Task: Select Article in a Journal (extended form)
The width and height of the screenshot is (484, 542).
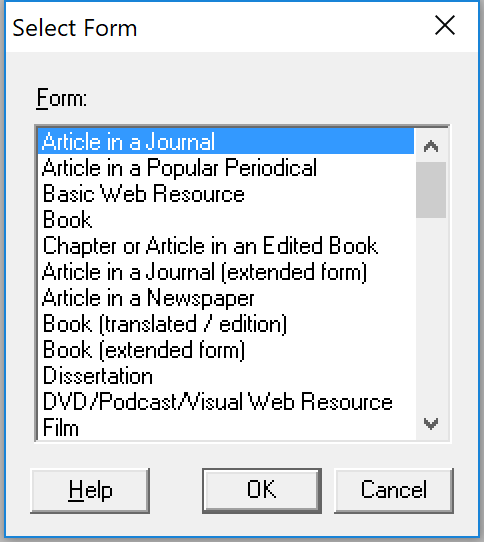Action: [225, 272]
